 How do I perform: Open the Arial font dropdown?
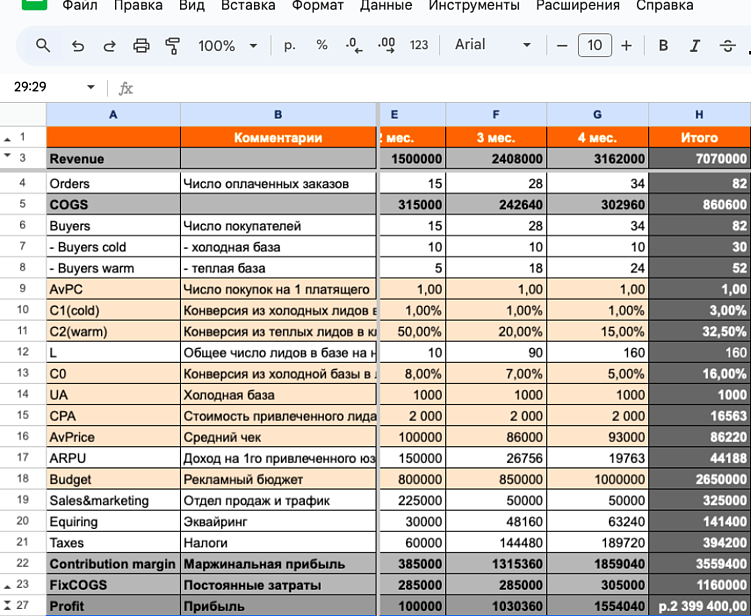pos(493,45)
